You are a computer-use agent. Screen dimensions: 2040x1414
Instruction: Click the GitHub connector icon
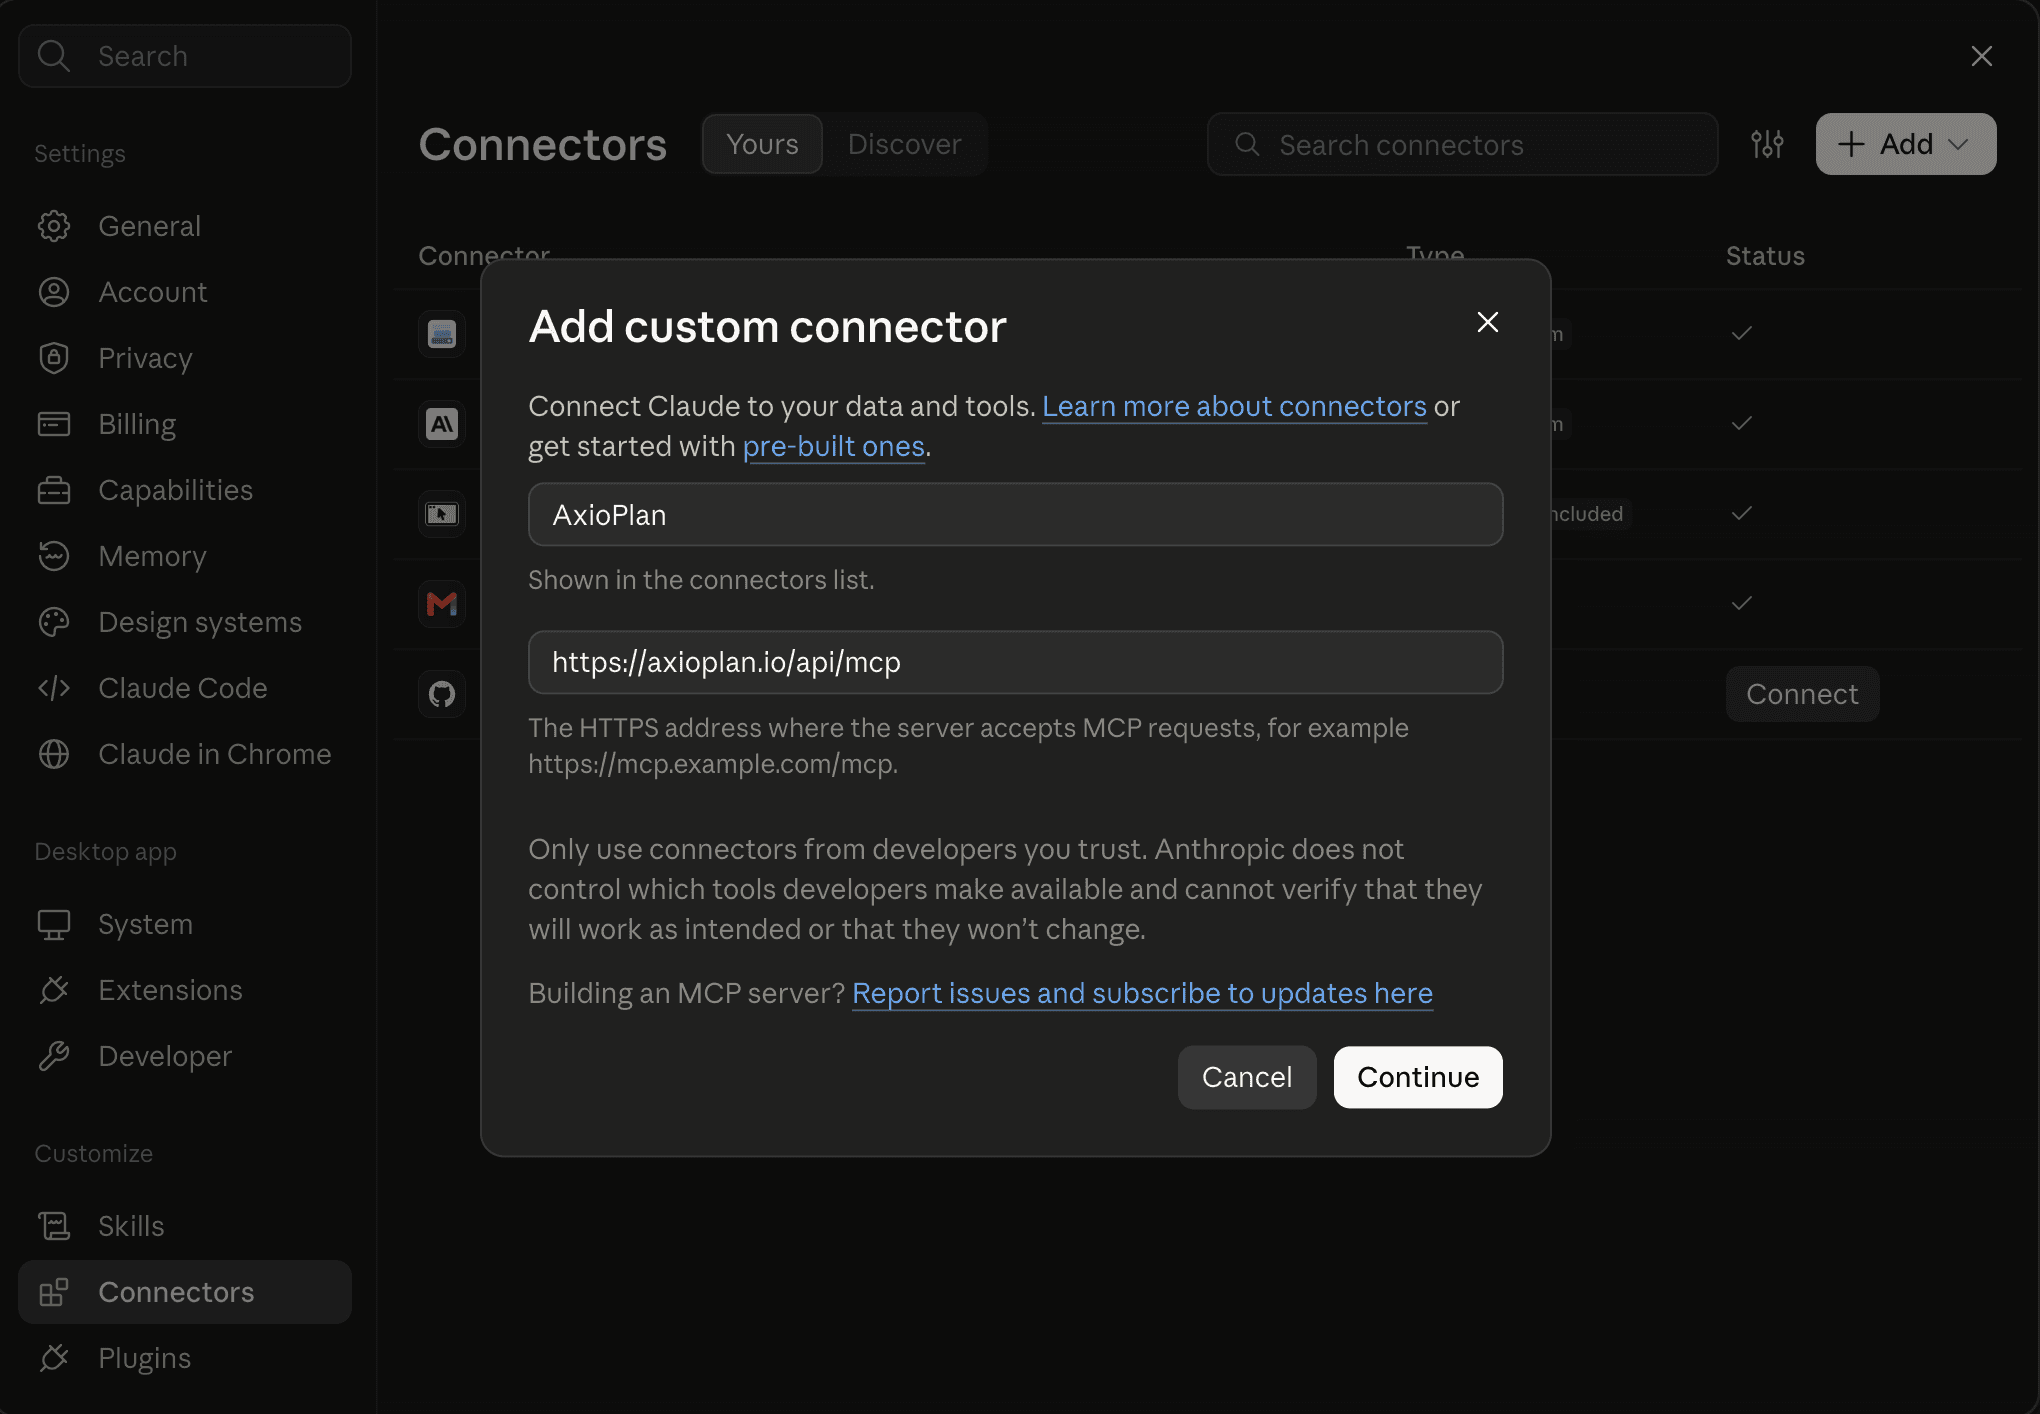pos(442,694)
